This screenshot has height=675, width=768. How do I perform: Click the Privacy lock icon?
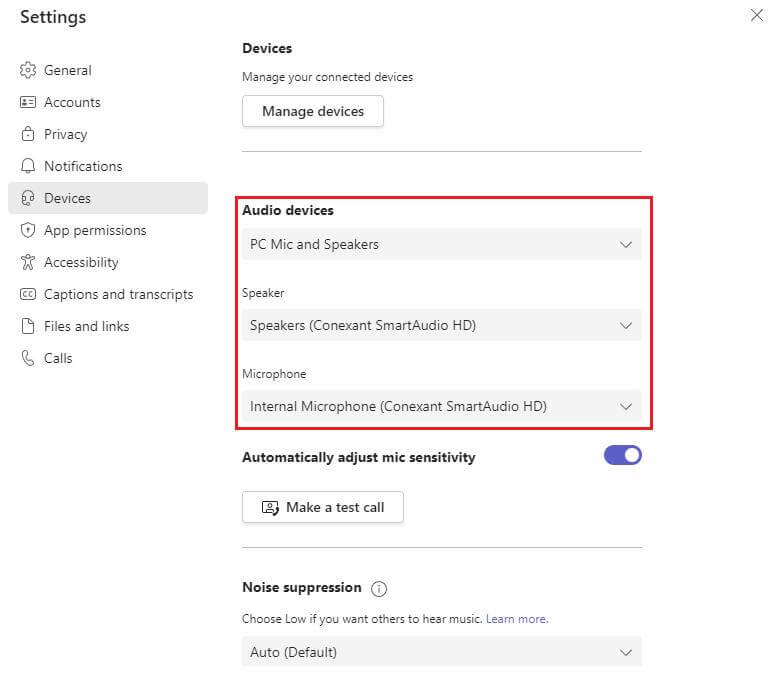point(28,134)
